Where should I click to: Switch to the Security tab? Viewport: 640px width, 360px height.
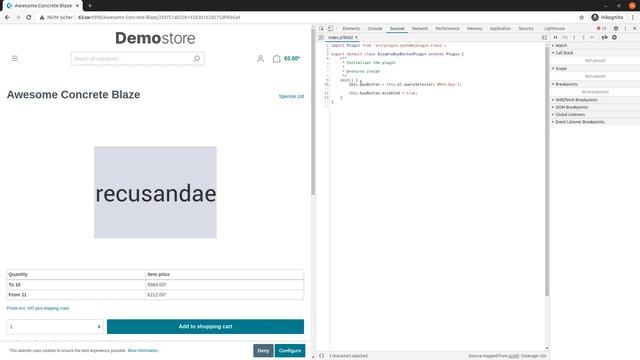coord(526,29)
